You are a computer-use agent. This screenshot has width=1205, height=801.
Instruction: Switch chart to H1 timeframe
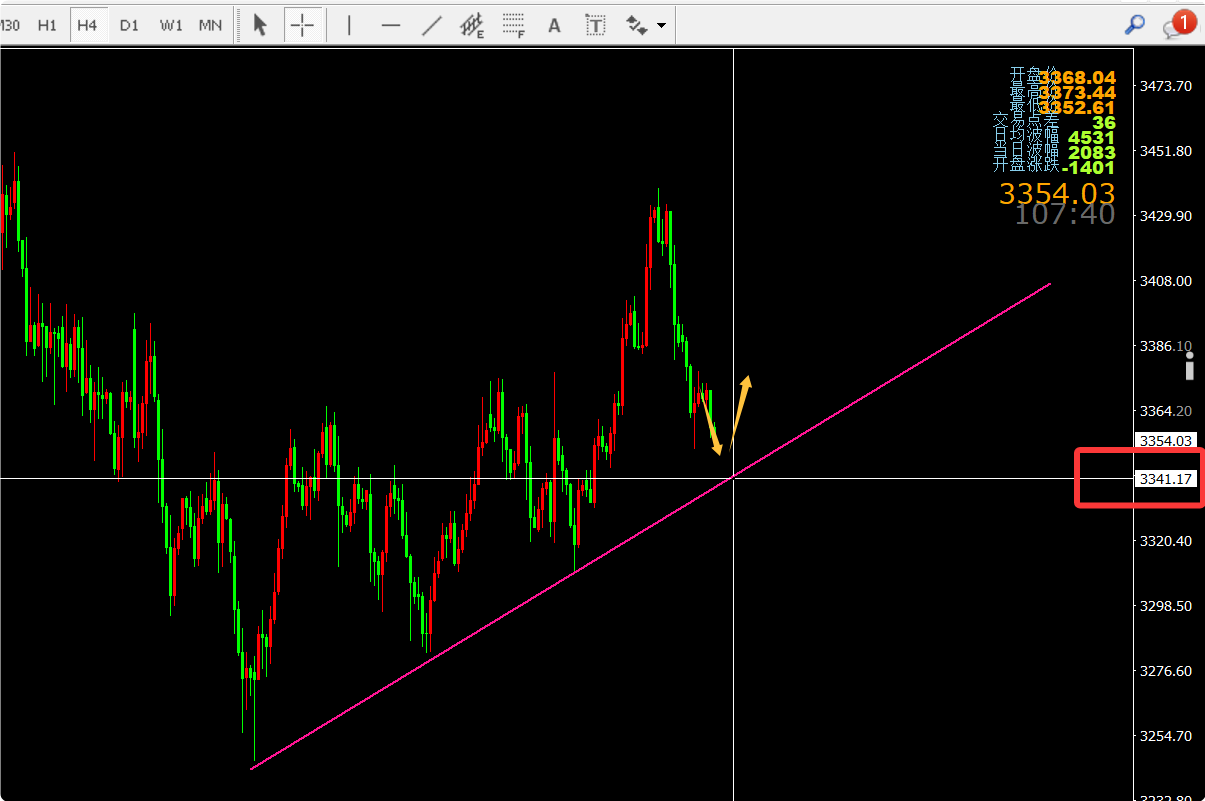click(x=47, y=25)
